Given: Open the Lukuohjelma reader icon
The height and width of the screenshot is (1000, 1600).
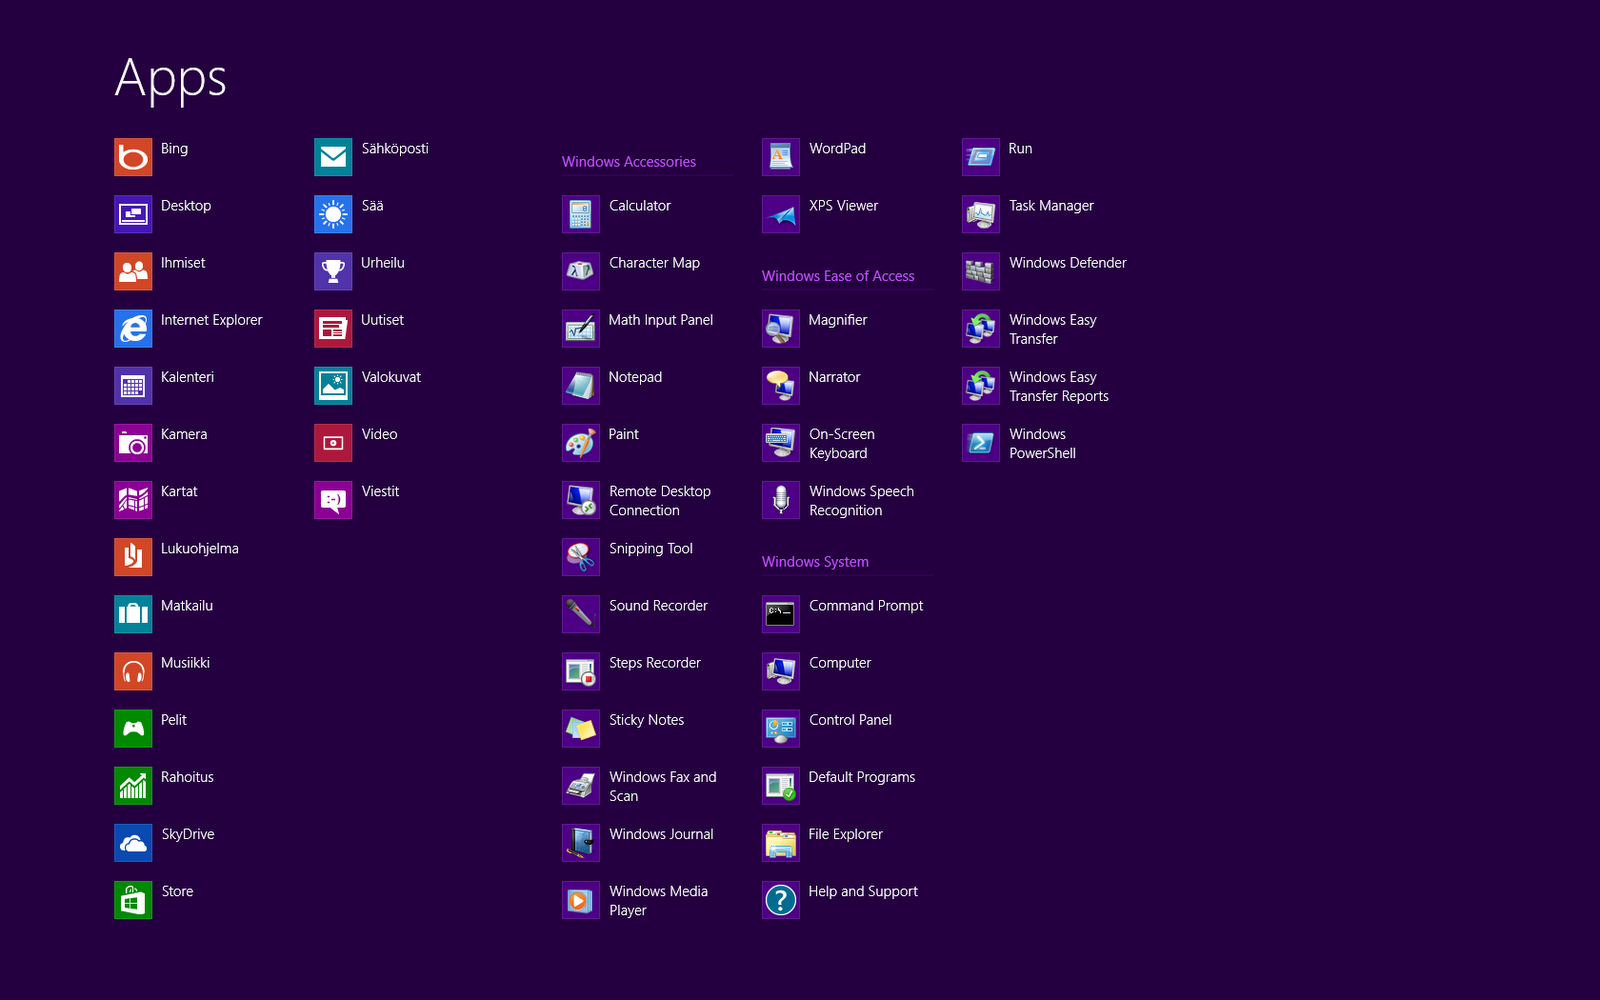Looking at the screenshot, I should click(x=133, y=556).
